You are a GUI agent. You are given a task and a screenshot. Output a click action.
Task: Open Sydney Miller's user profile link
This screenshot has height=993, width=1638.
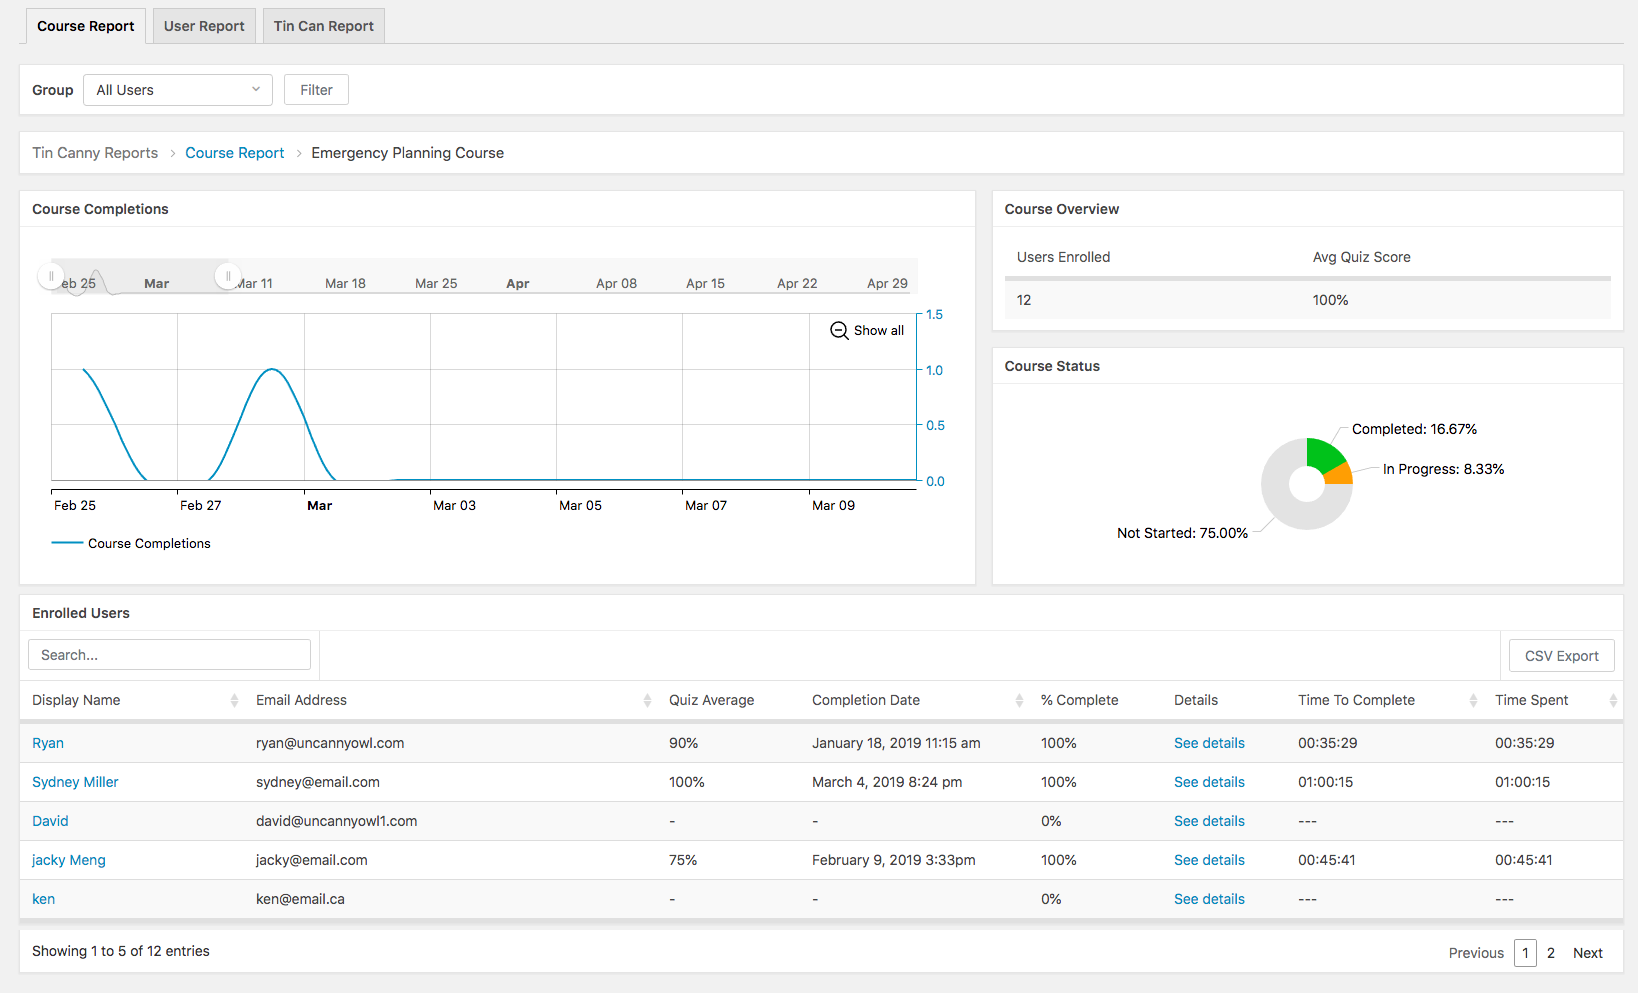pos(75,782)
